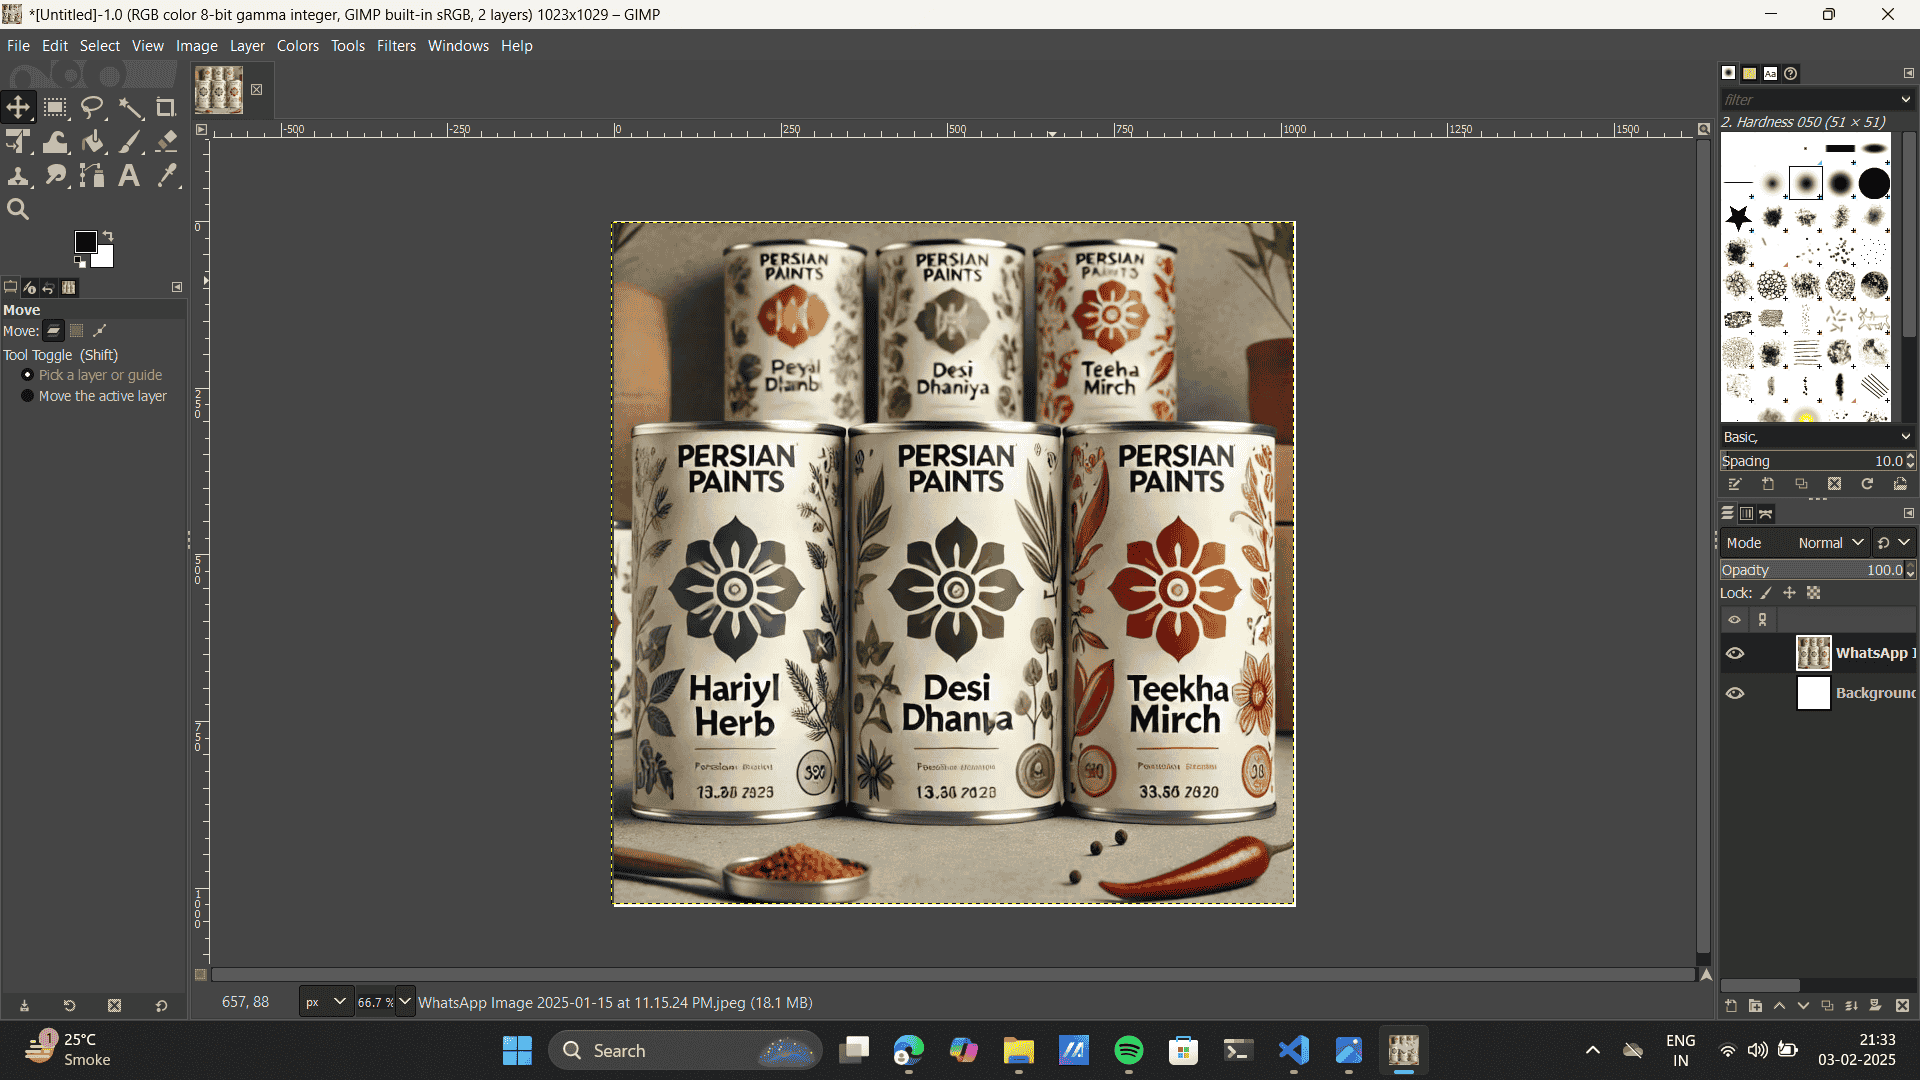The height and width of the screenshot is (1080, 1920).
Task: Select the Paintbrush tool
Action: tap(130, 142)
